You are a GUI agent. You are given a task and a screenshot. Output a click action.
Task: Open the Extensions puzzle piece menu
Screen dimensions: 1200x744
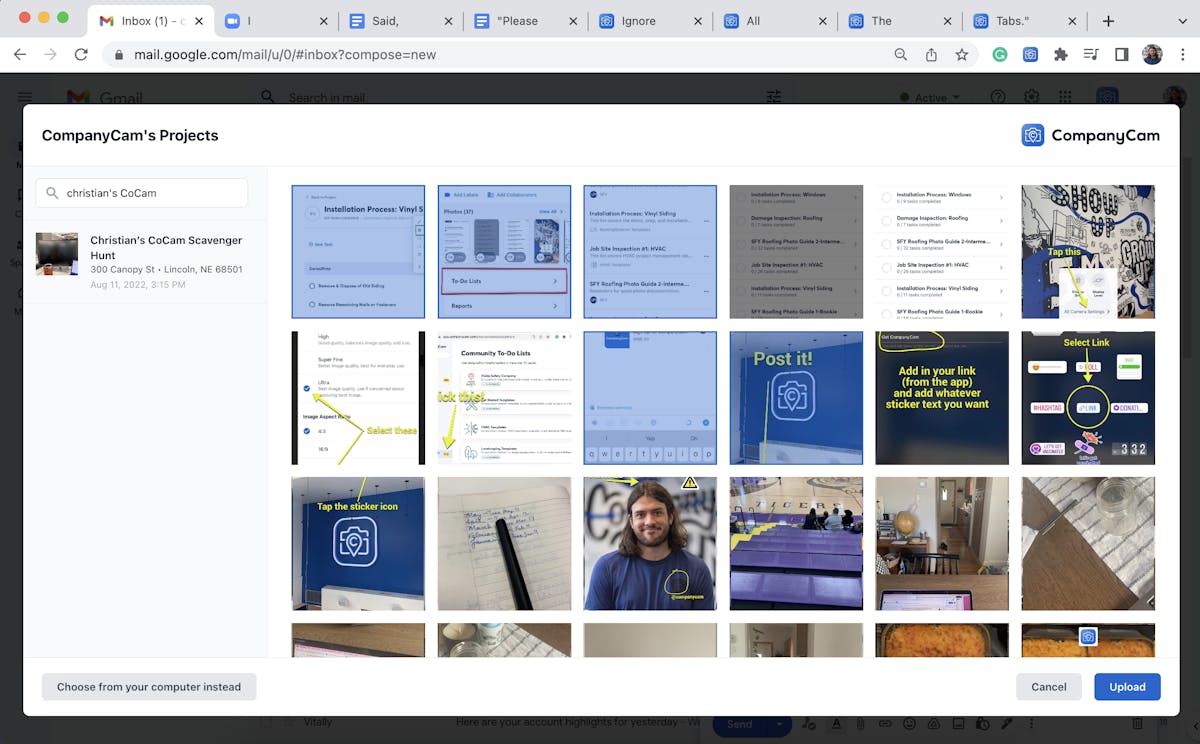pos(1060,55)
